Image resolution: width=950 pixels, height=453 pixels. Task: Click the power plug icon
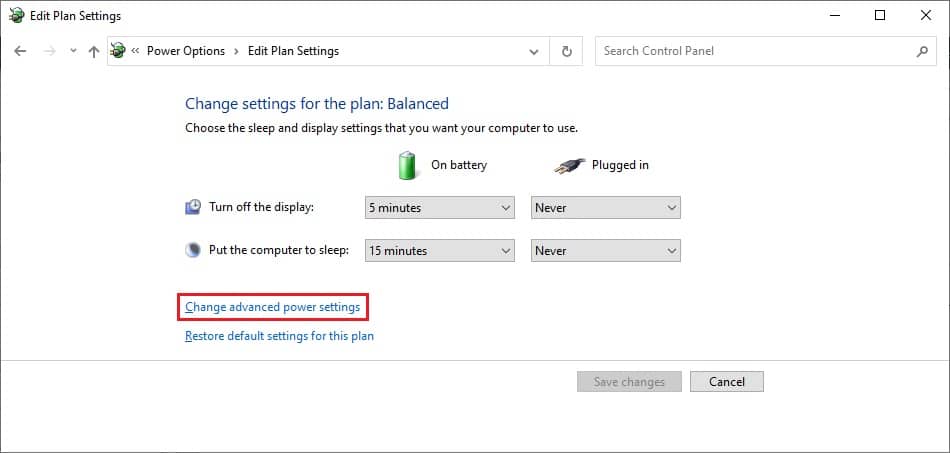point(568,165)
